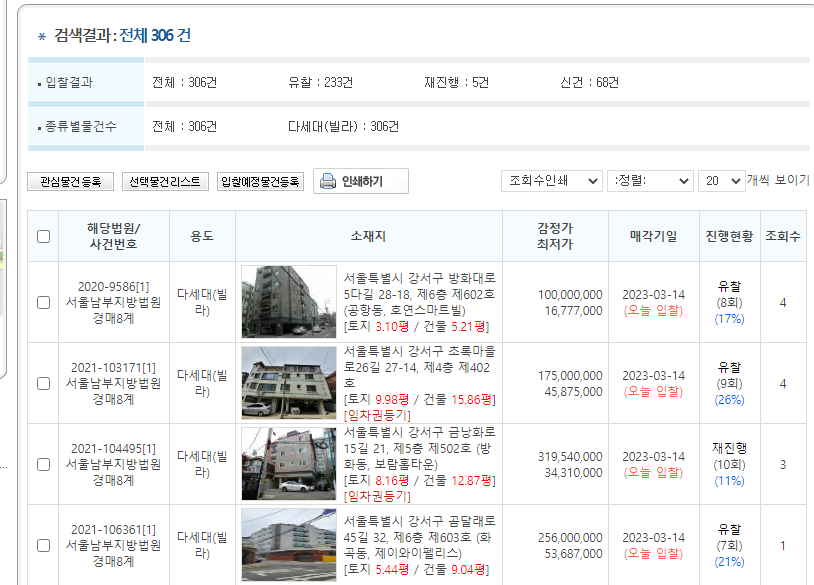This screenshot has height=585, width=814.
Task: Click the 용도 column header
Action: [202, 236]
